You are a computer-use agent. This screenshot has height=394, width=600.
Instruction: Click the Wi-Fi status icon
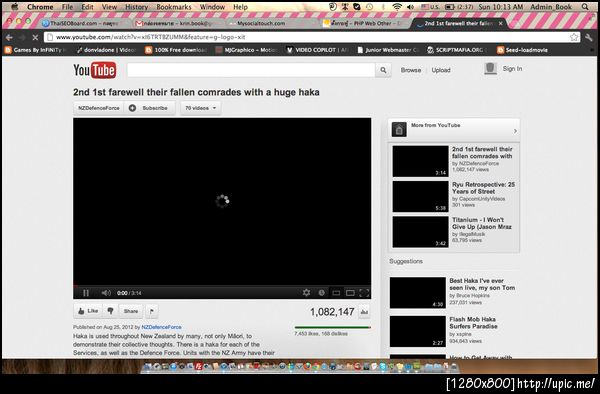(x=397, y=7)
